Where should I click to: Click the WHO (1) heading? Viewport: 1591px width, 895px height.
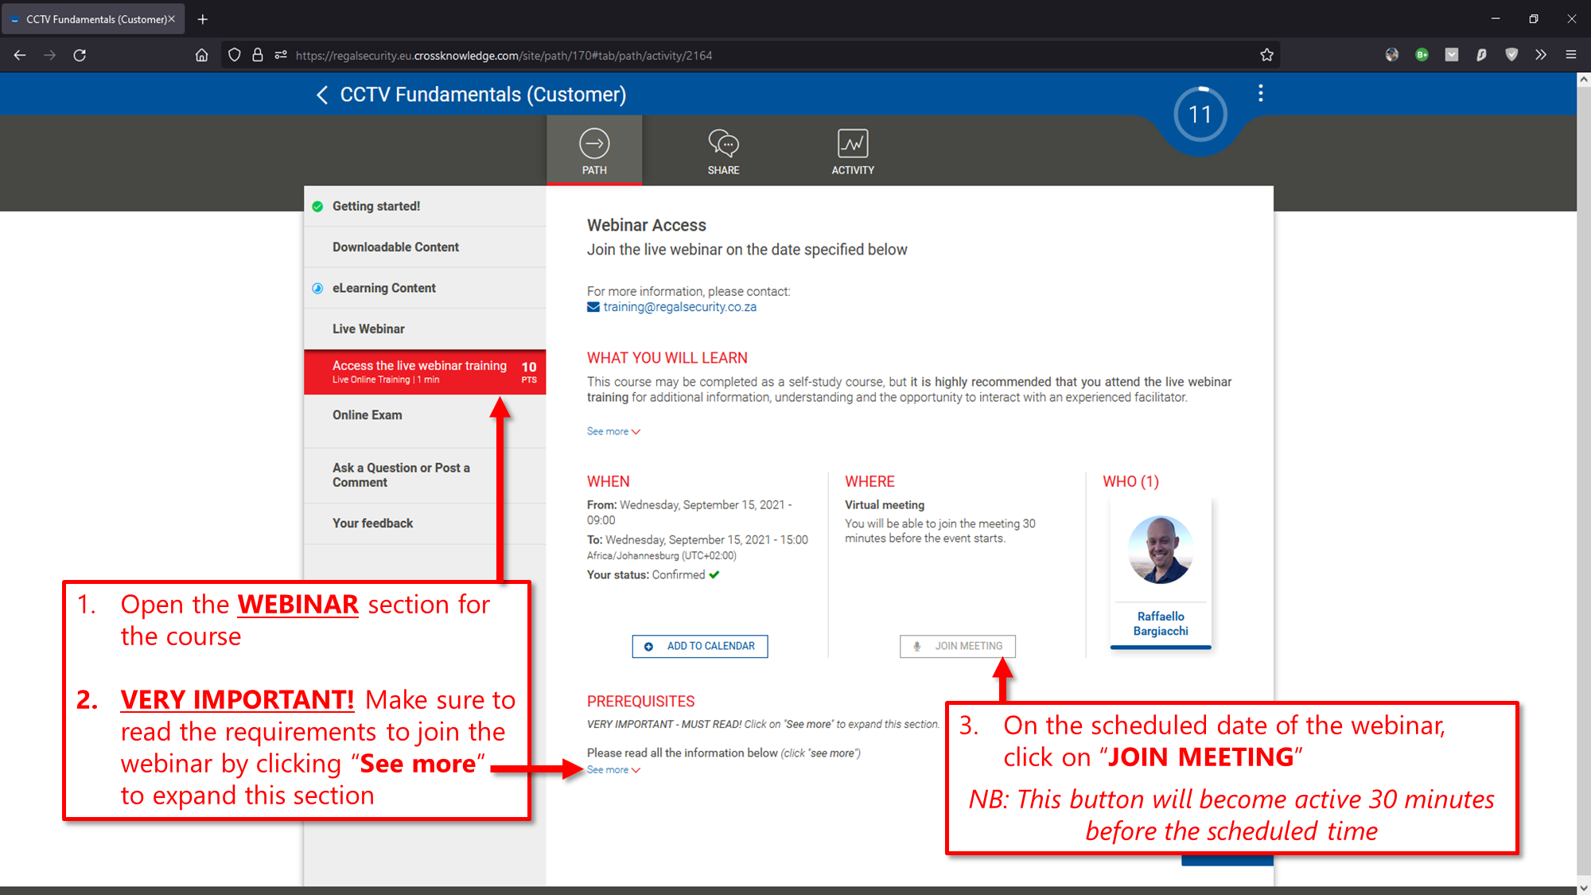point(1130,482)
